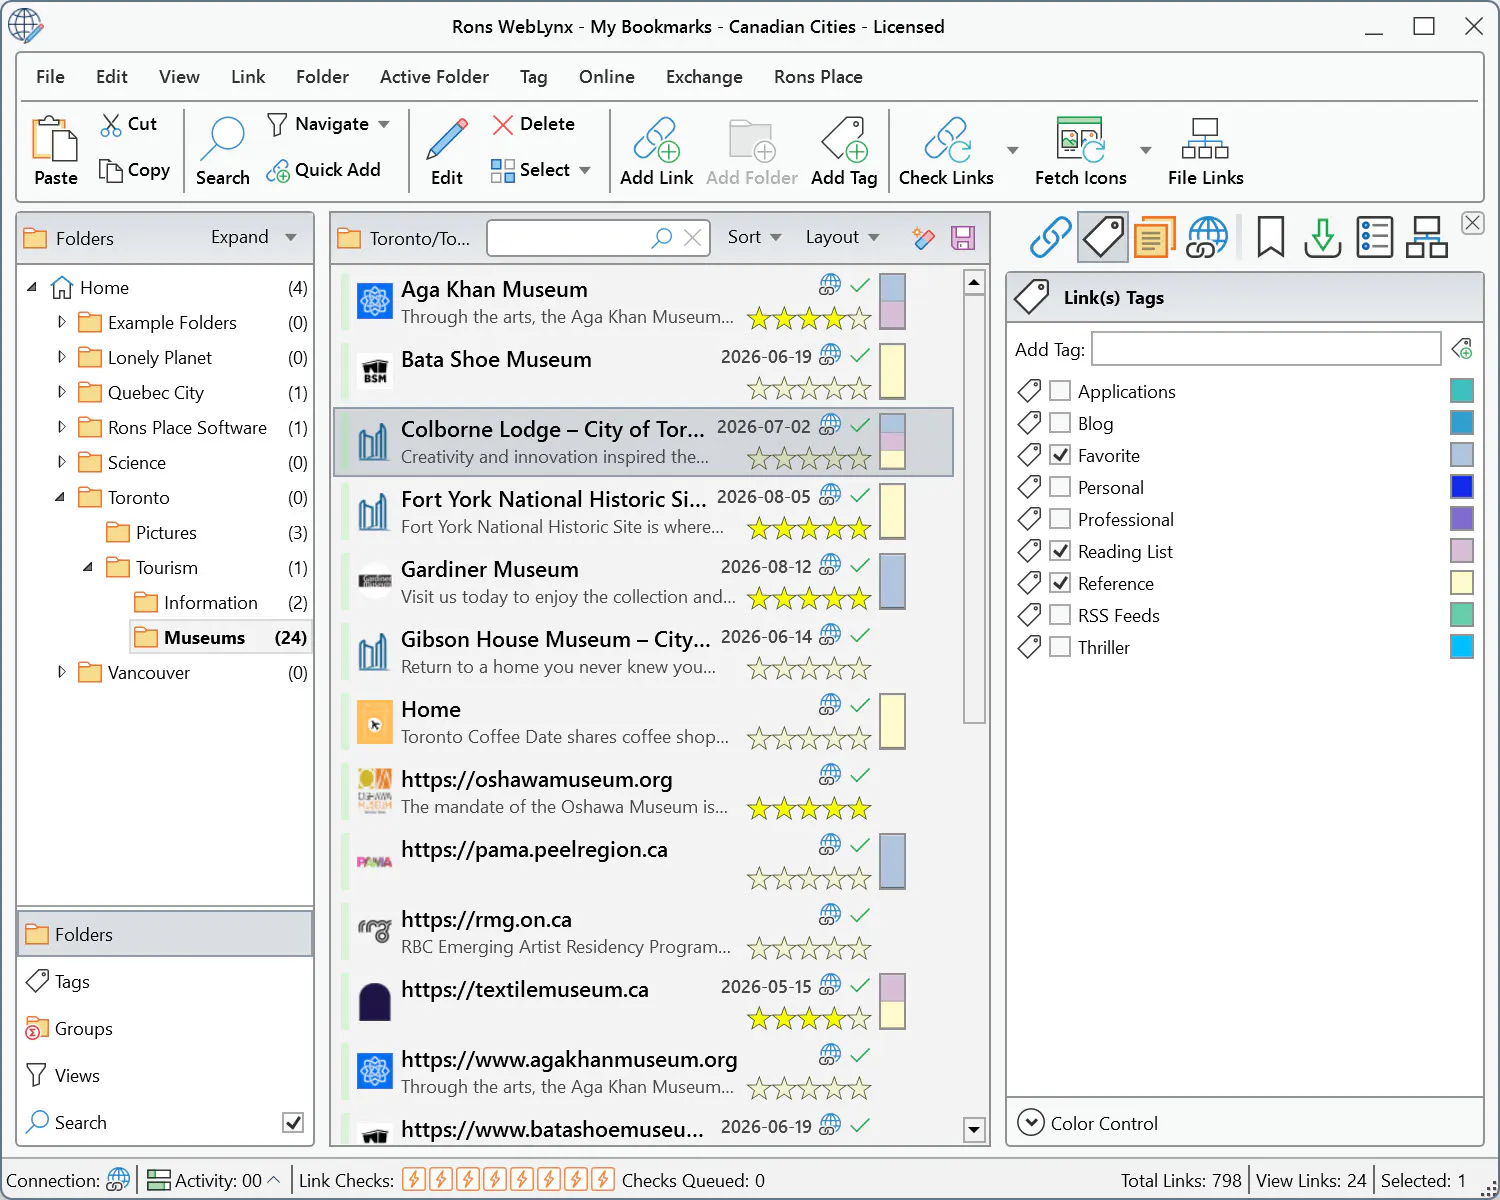Click the Personal tag's blue color swatch
1500x1200 pixels.
[x=1461, y=487]
